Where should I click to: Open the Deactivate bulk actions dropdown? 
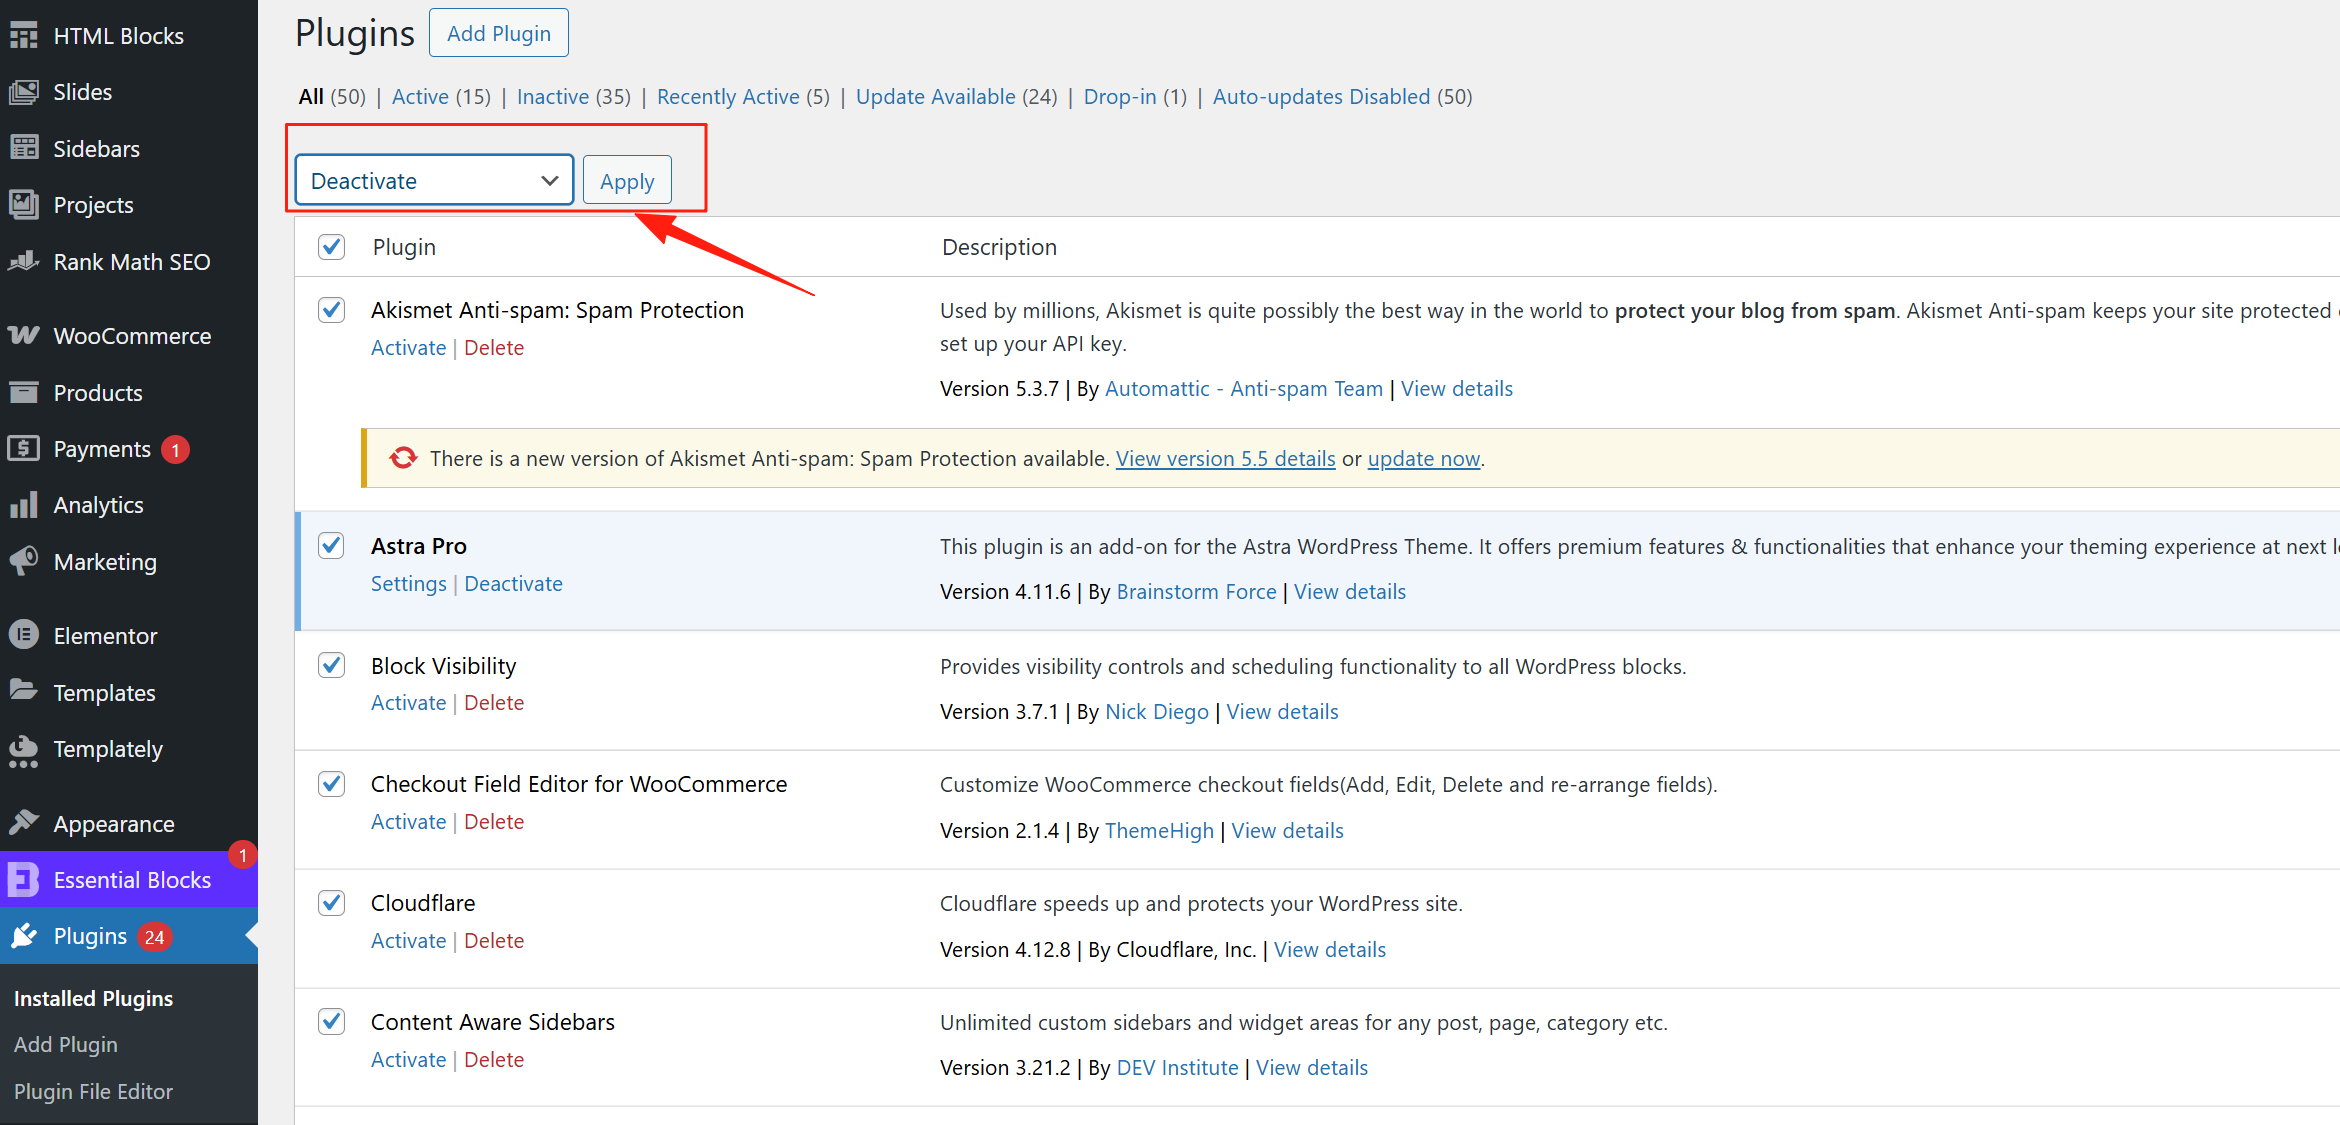click(x=434, y=181)
